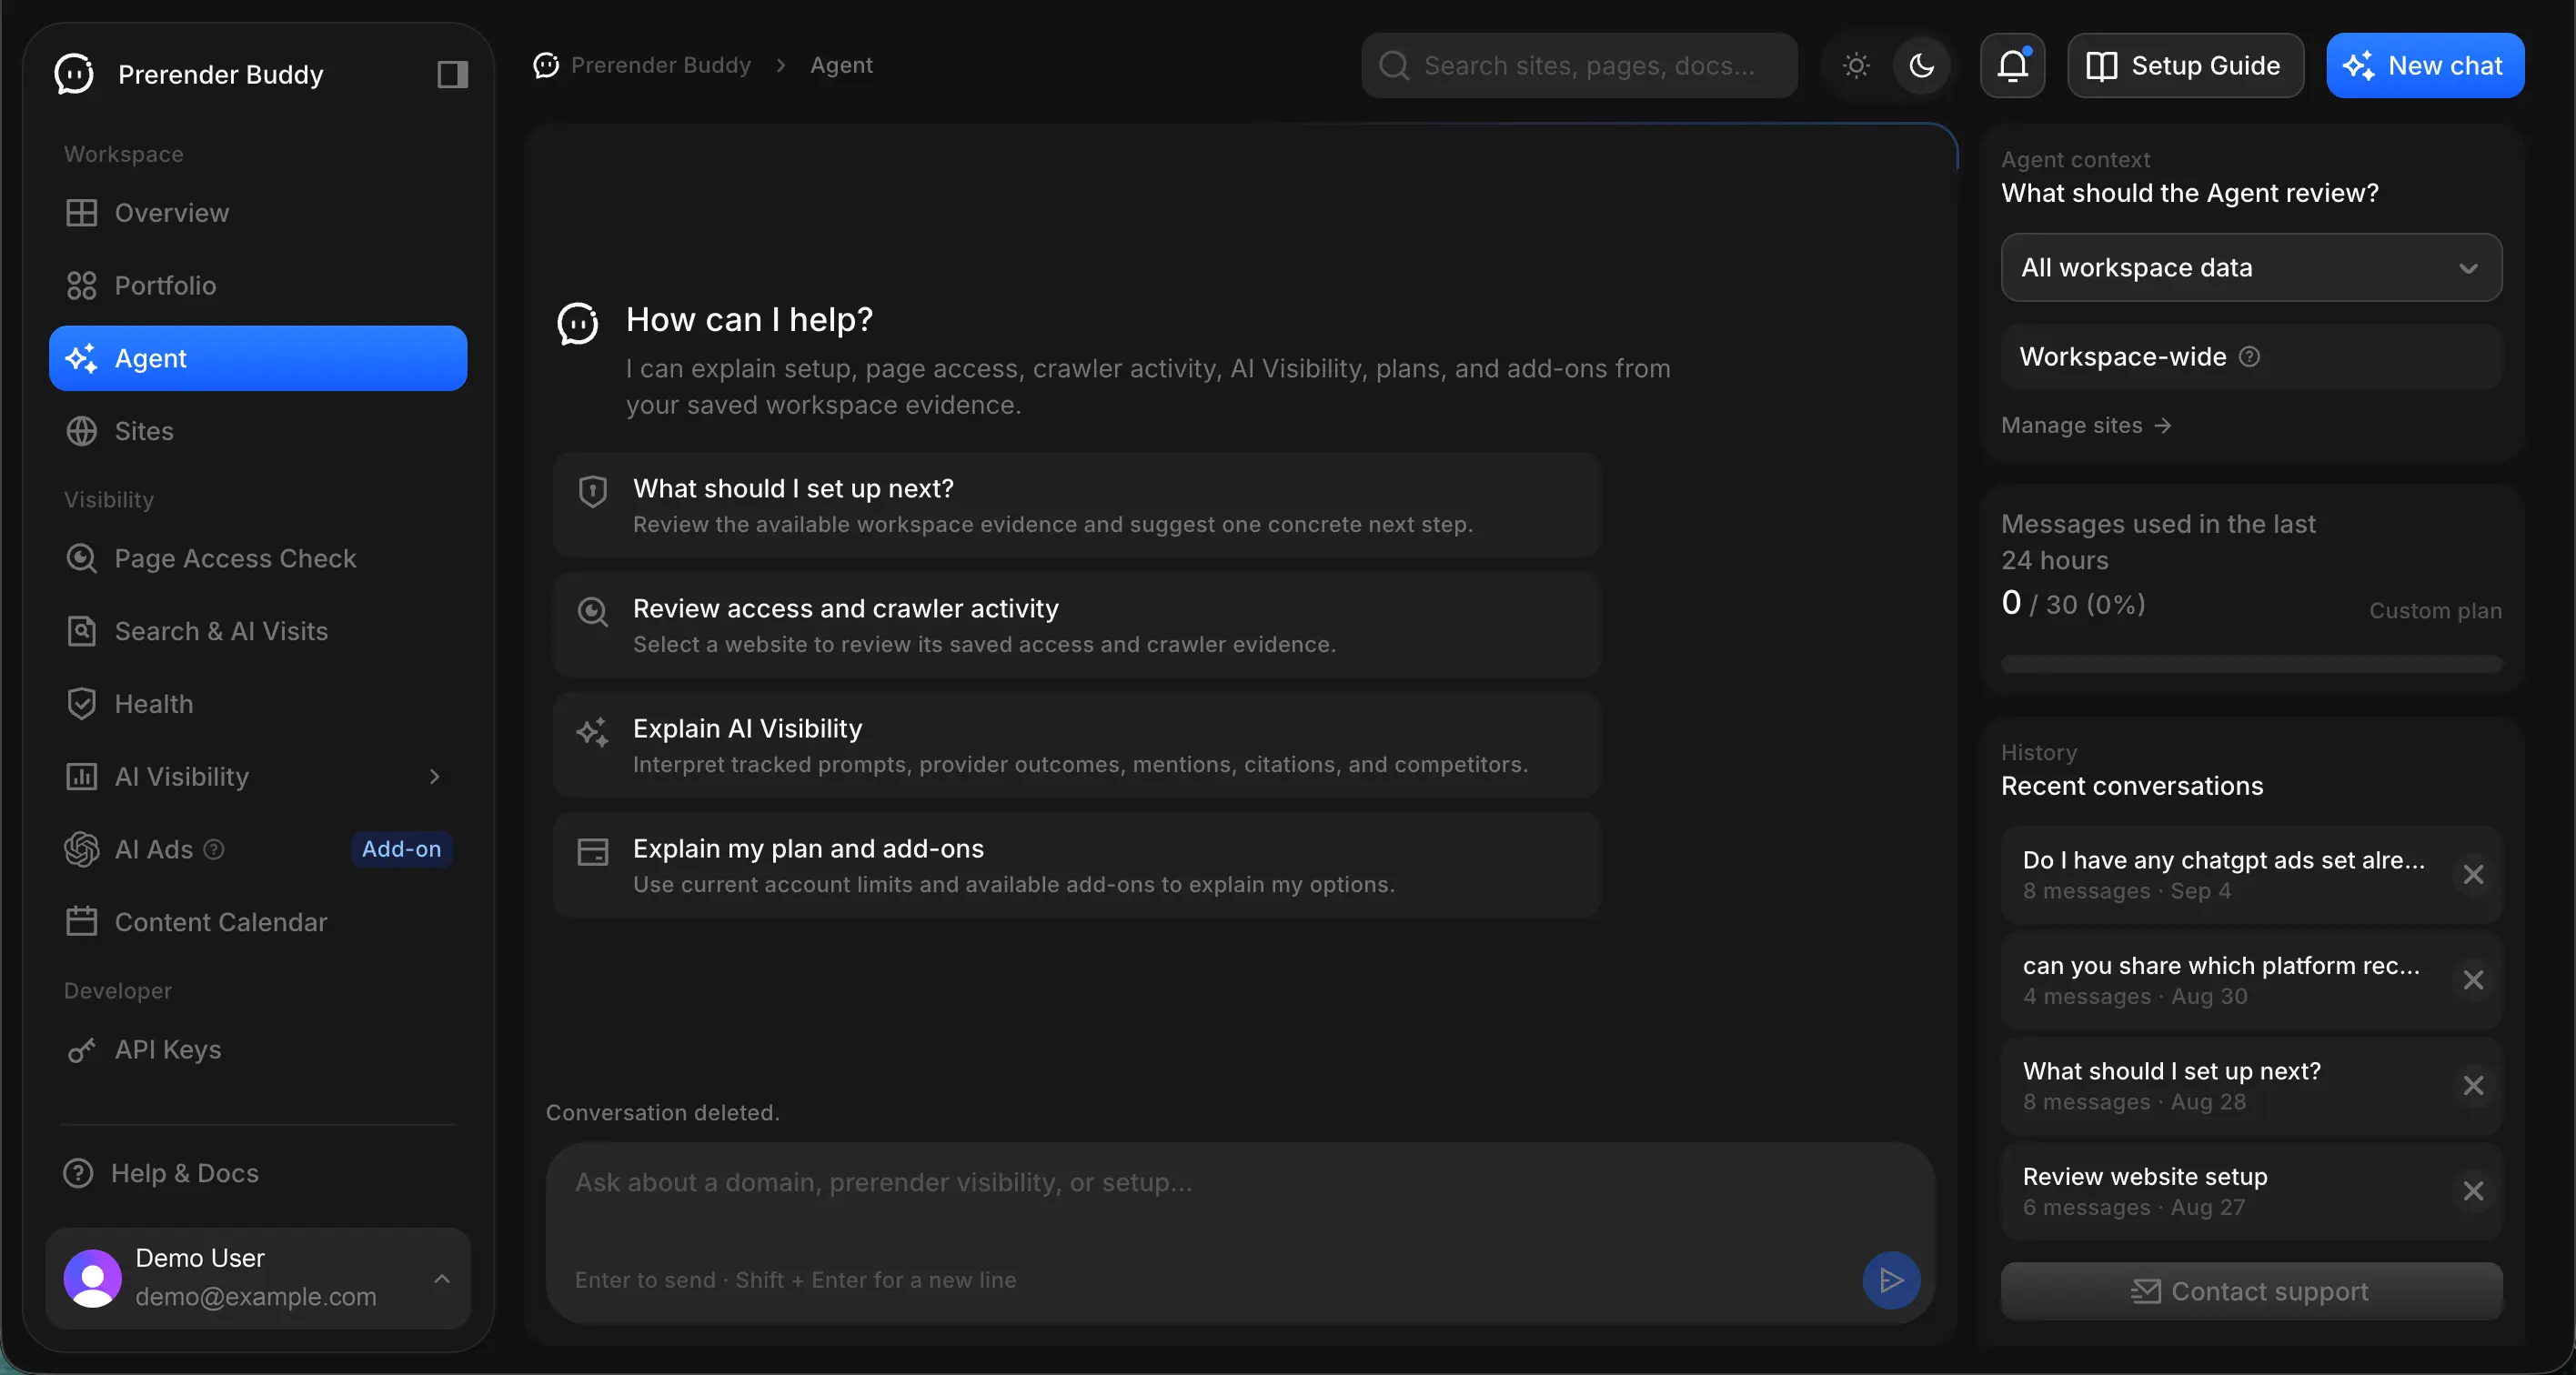Choose 'Explain my plan and add-ons' suggestion
Viewport: 2576px width, 1375px height.
(1076, 865)
